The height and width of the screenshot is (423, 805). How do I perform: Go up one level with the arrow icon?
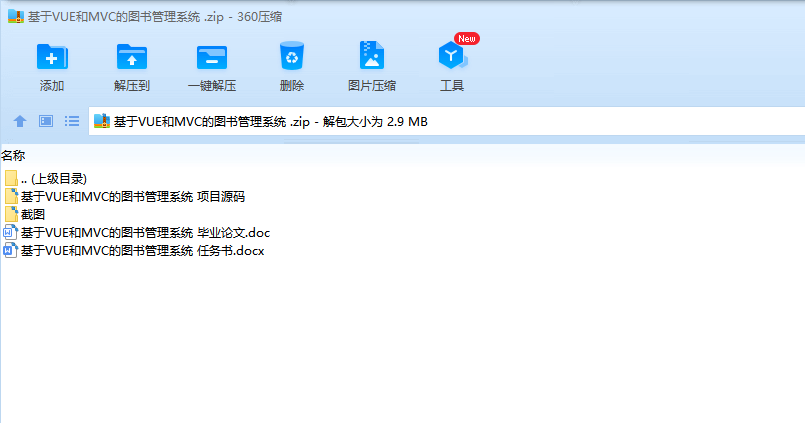pos(20,121)
